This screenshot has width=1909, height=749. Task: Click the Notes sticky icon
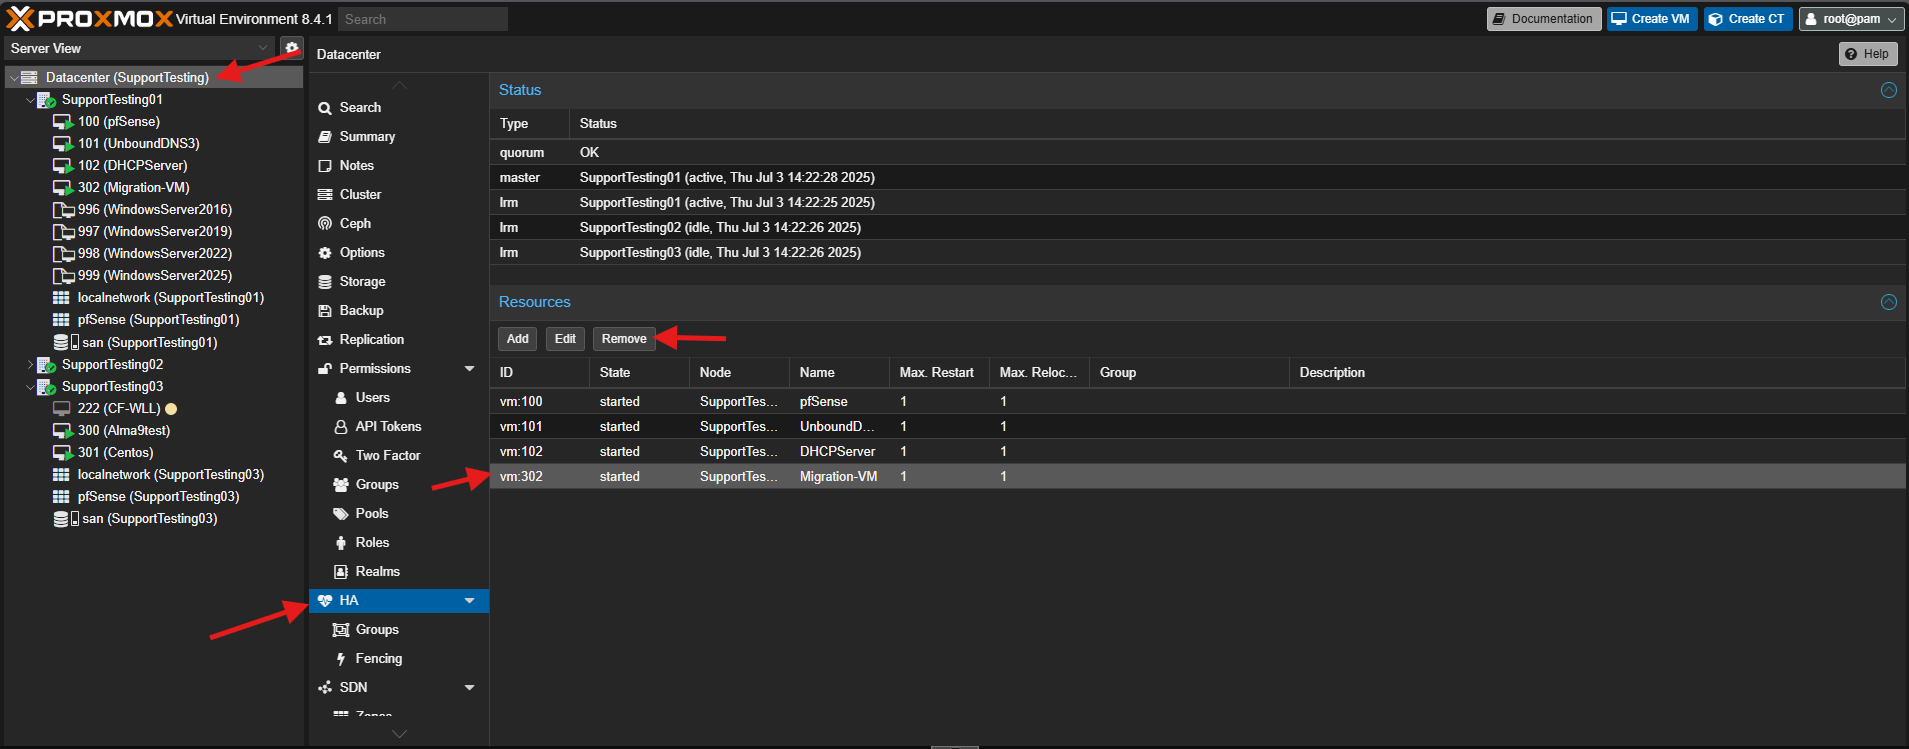325,166
